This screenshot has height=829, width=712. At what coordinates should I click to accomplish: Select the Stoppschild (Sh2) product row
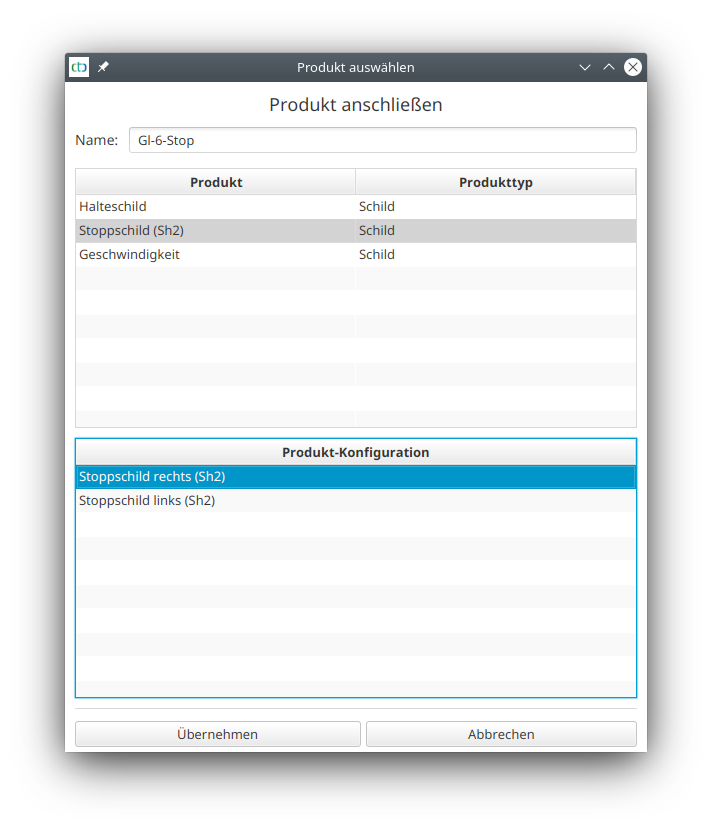point(131,231)
